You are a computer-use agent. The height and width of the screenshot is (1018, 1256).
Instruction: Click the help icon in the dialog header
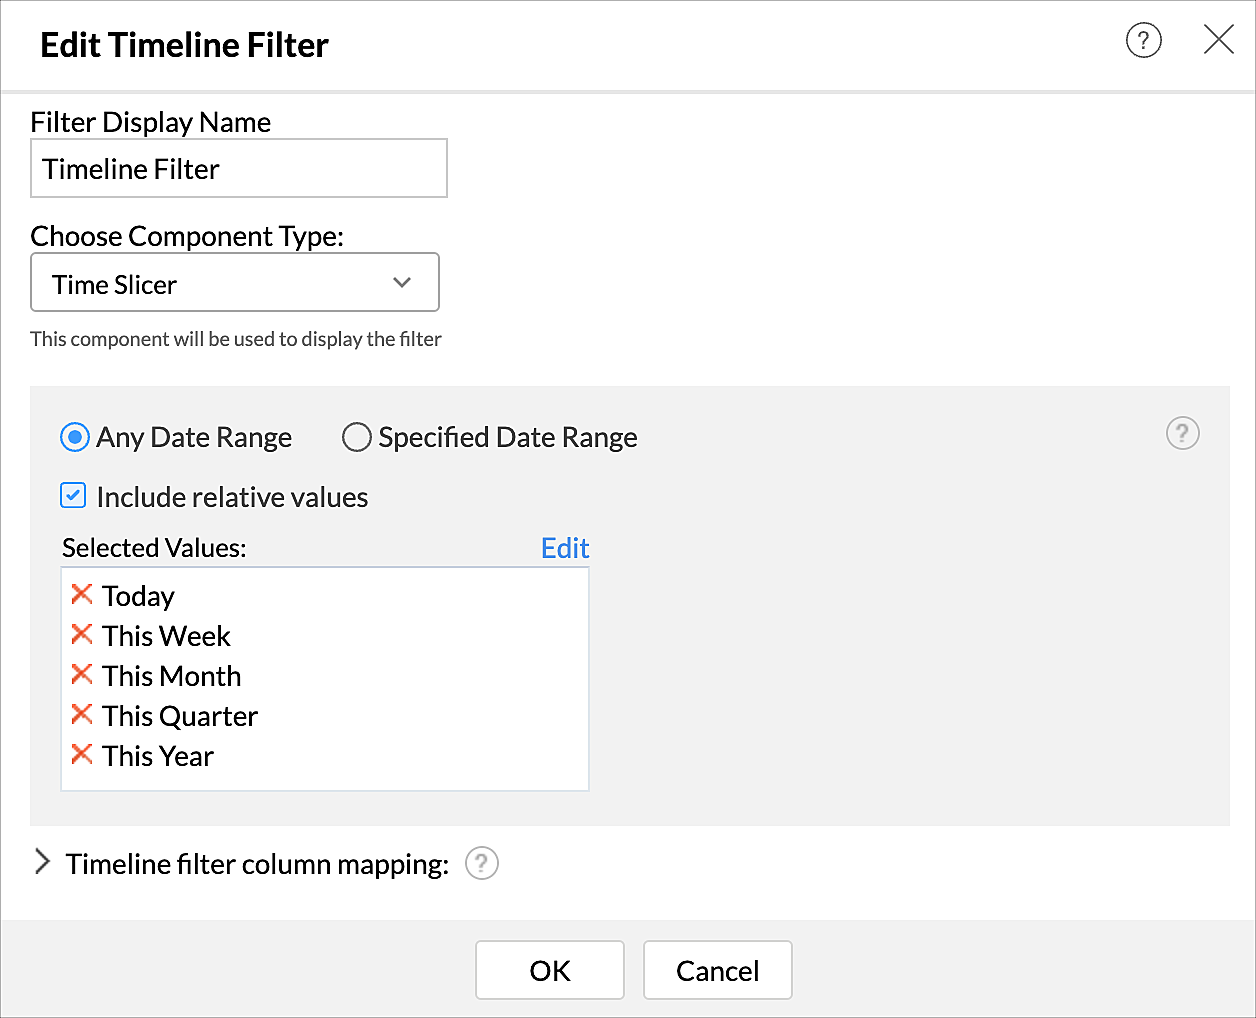(x=1143, y=41)
